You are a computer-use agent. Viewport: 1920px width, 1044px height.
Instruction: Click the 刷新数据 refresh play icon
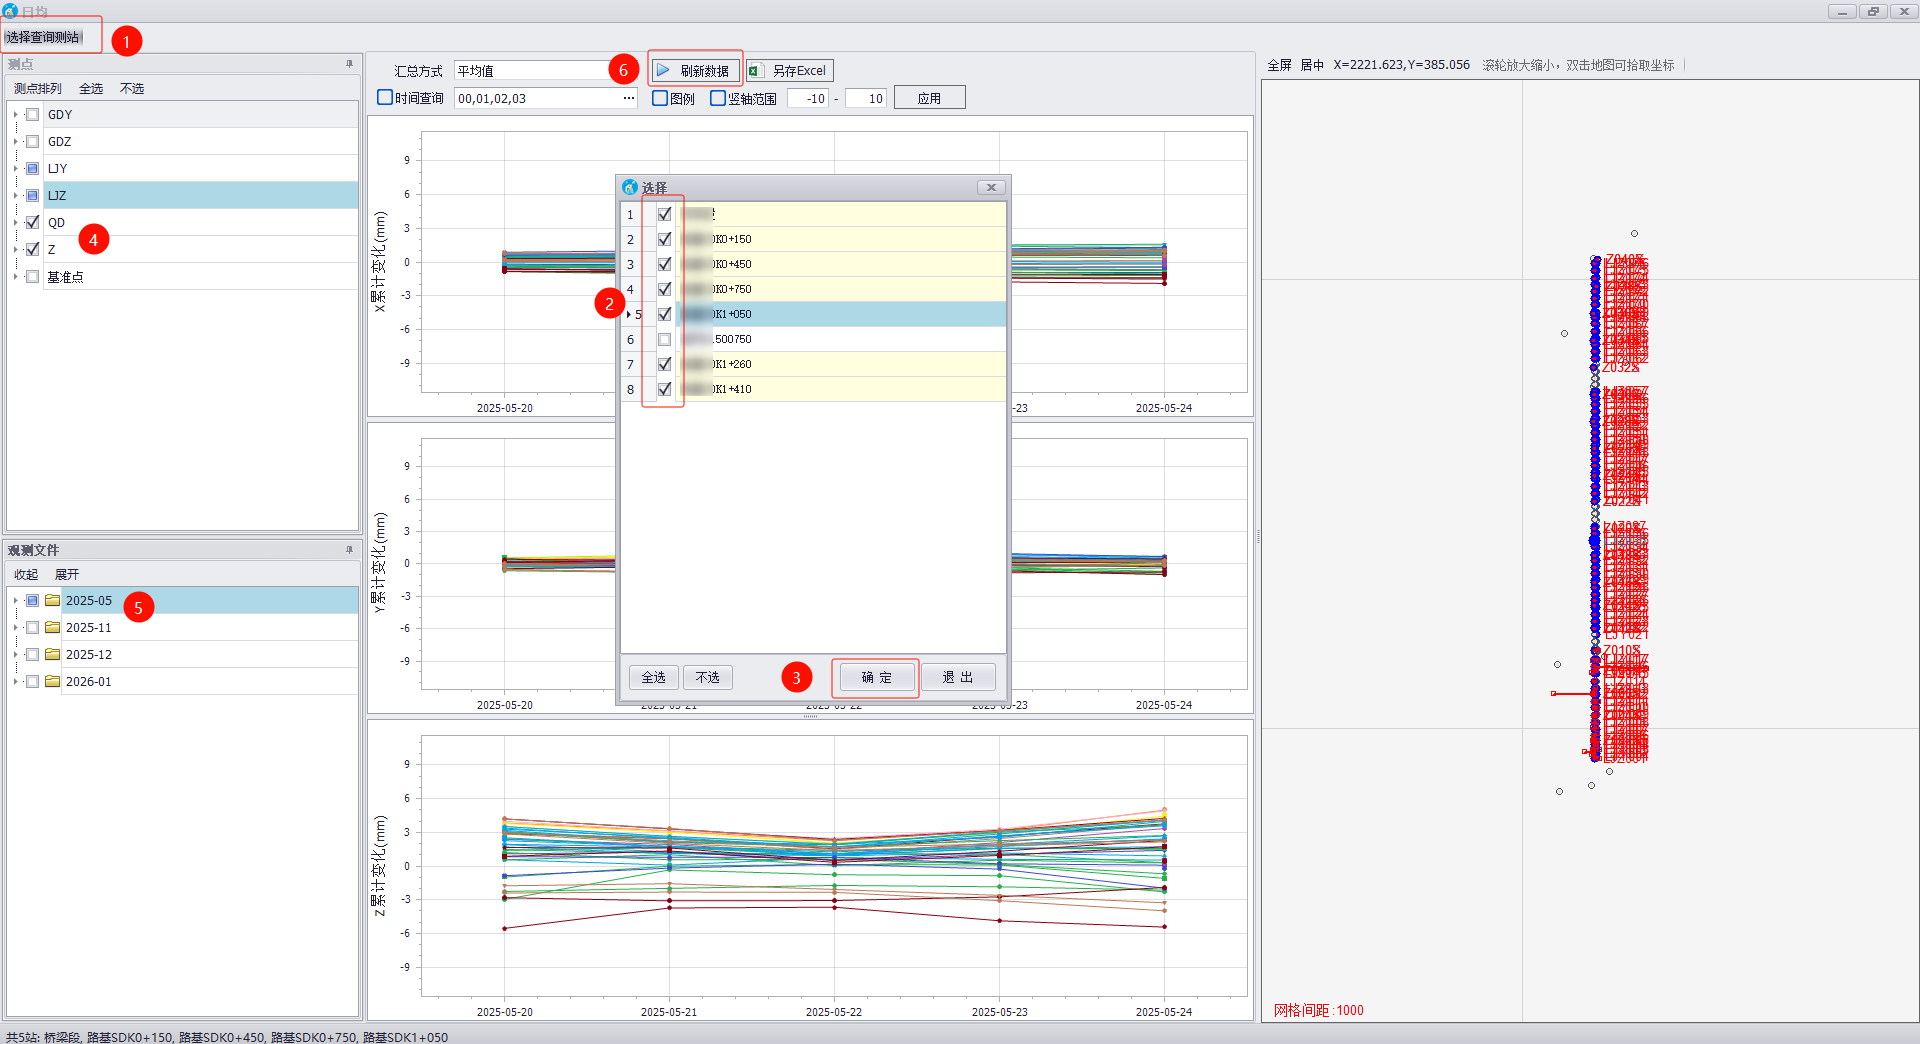664,71
